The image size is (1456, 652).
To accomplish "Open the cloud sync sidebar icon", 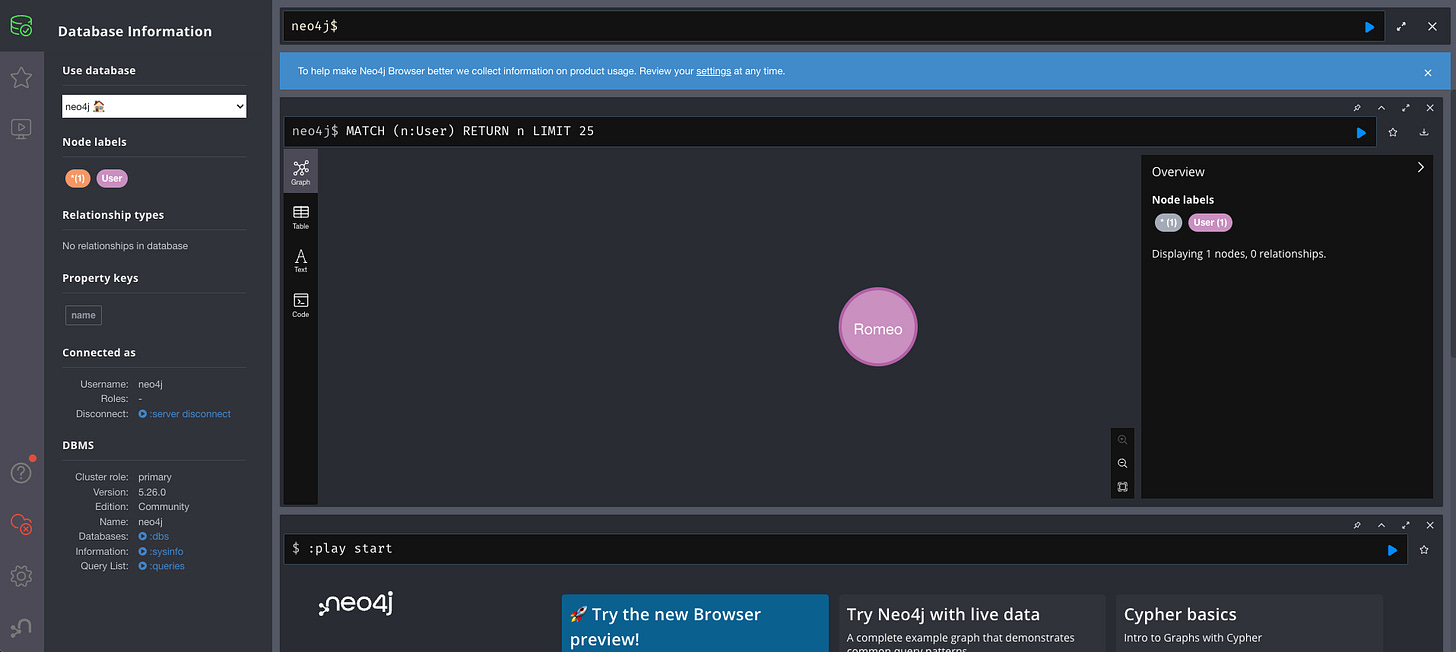I will (x=21, y=523).
